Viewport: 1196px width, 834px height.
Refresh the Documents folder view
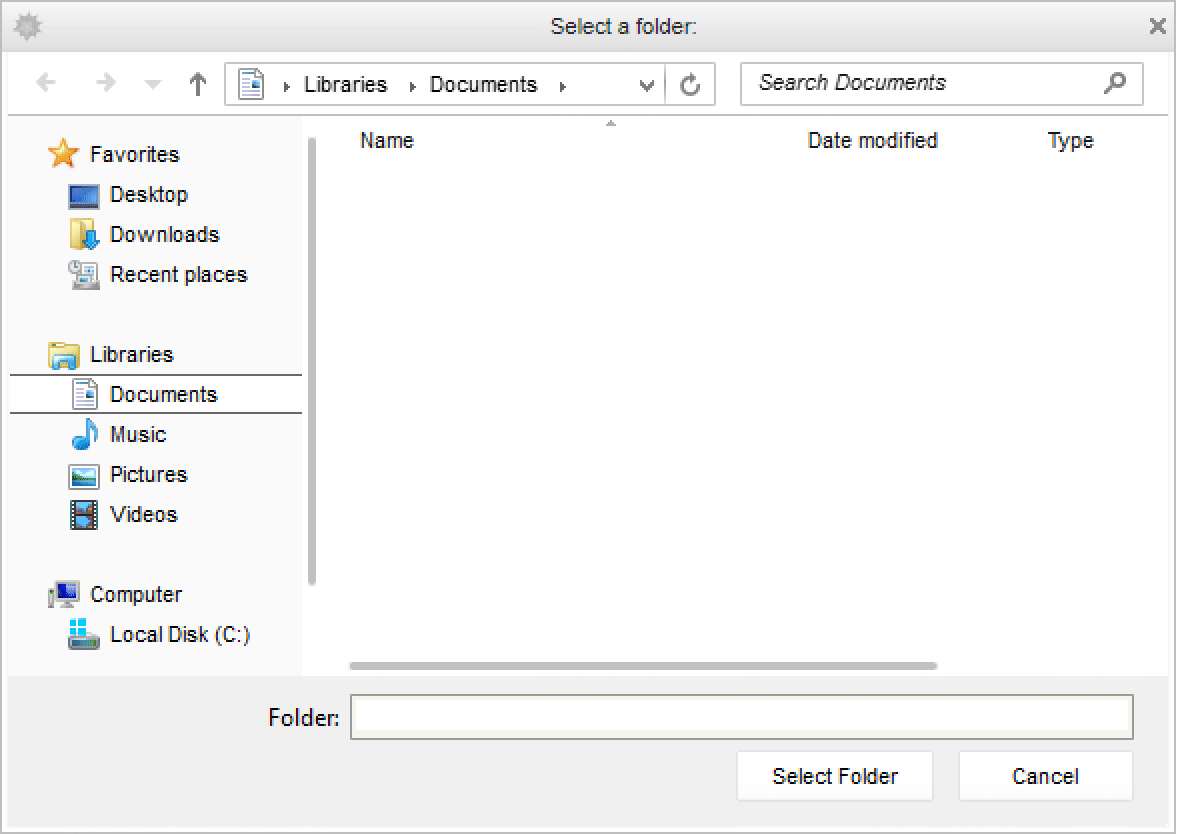coord(690,85)
